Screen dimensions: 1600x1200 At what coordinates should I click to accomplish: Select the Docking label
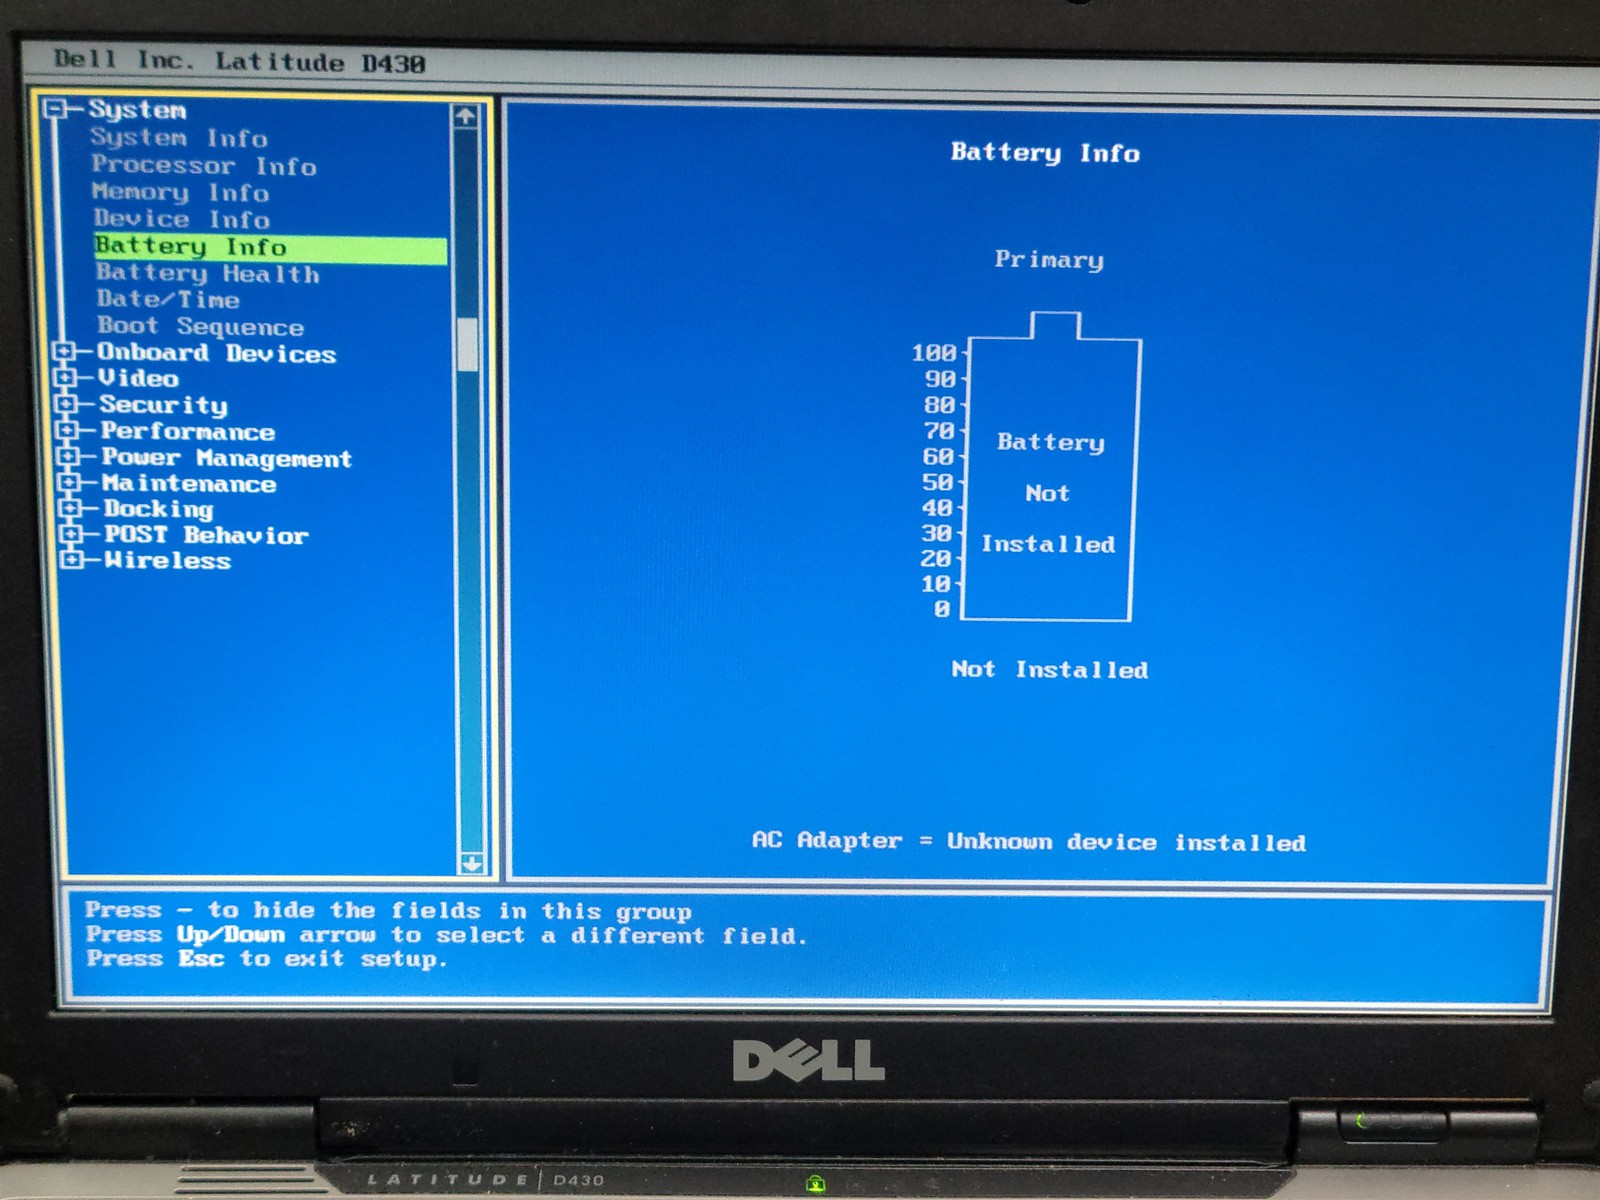tap(158, 509)
